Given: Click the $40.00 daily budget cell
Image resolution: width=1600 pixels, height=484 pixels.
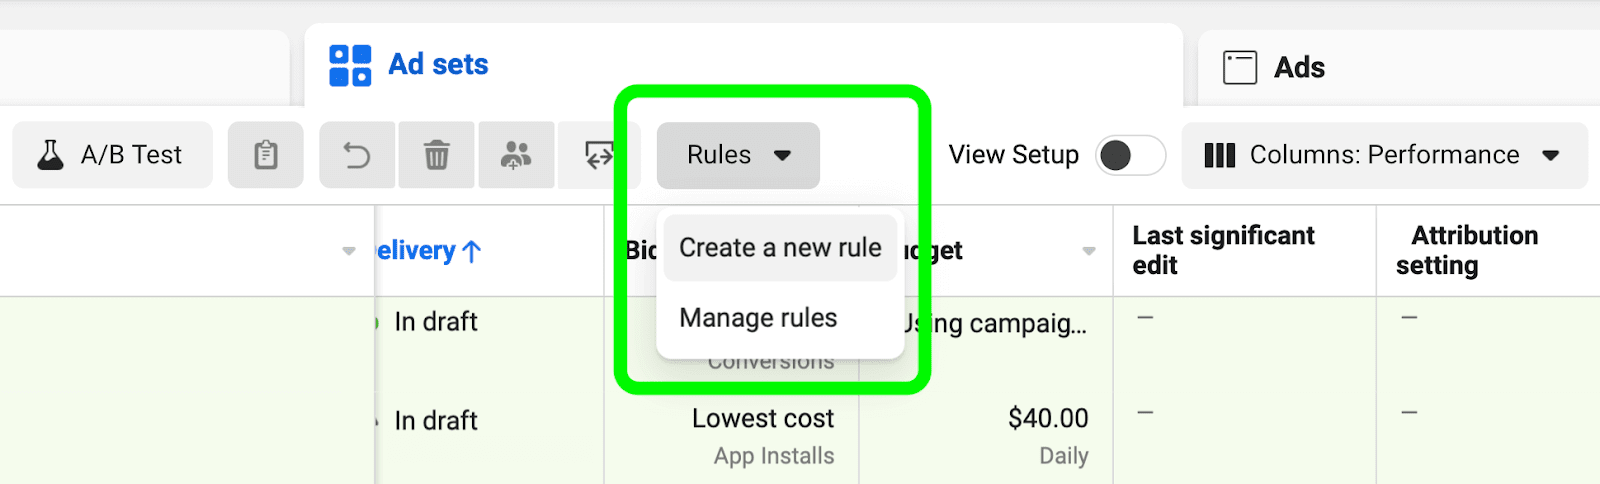Looking at the screenshot, I should [1047, 418].
